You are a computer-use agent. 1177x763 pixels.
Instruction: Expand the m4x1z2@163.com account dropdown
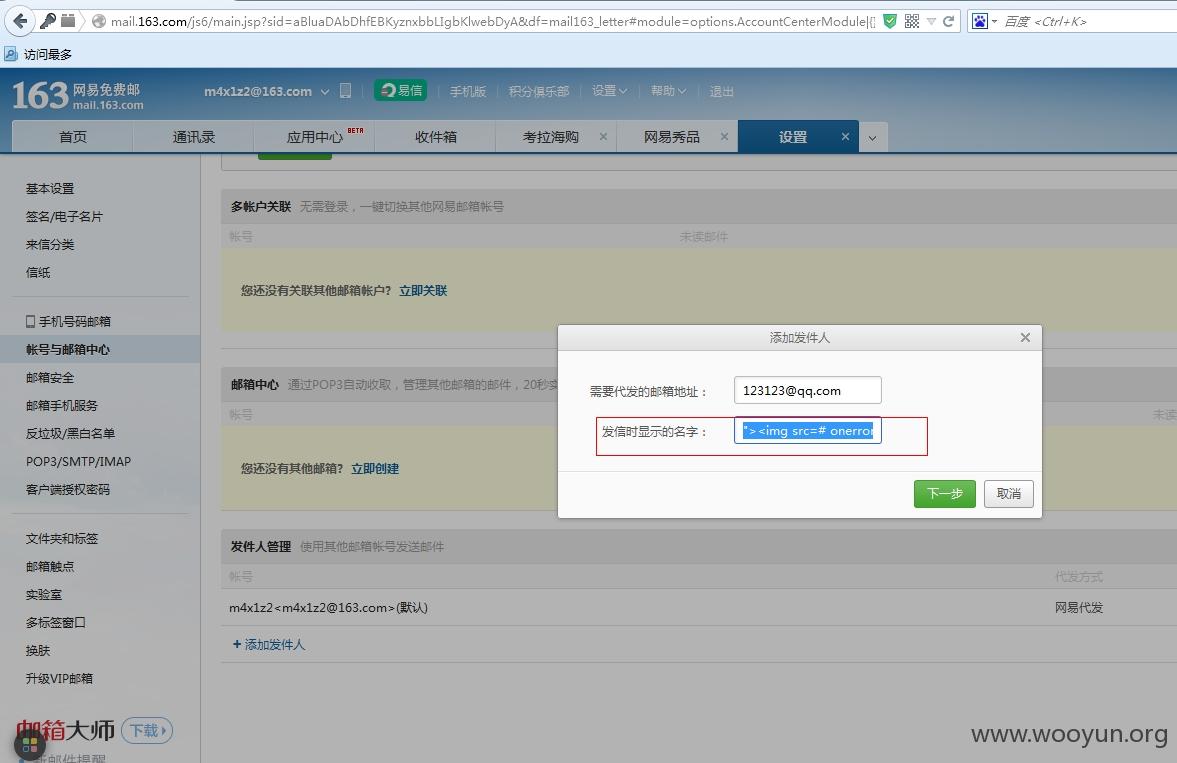tap(325, 92)
